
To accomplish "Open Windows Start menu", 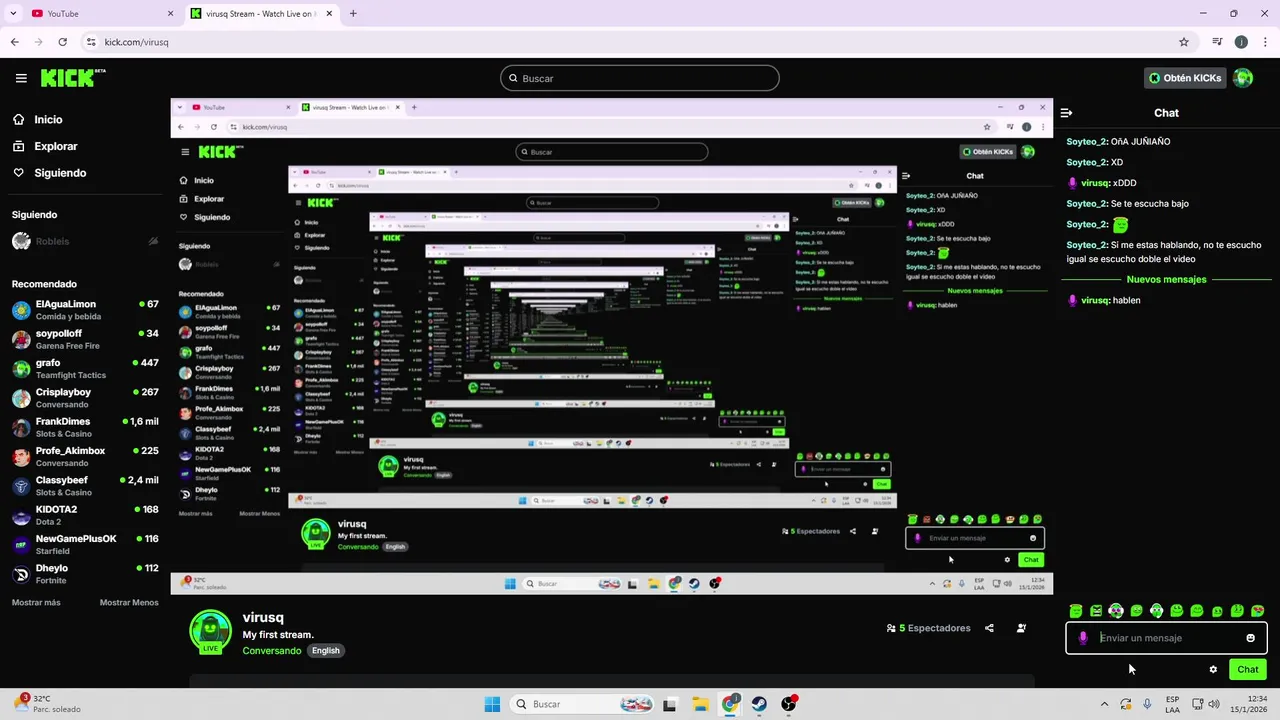I will [x=492, y=704].
